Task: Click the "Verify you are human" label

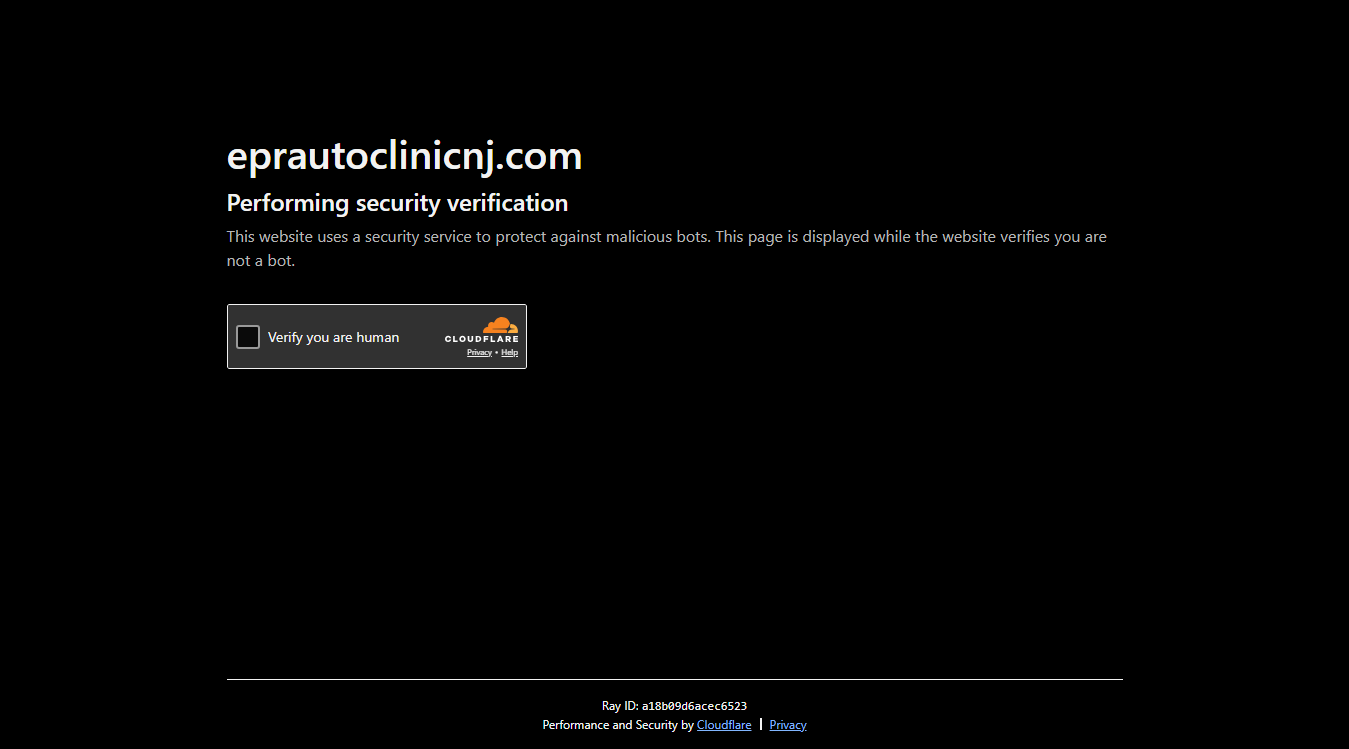Action: click(x=333, y=337)
